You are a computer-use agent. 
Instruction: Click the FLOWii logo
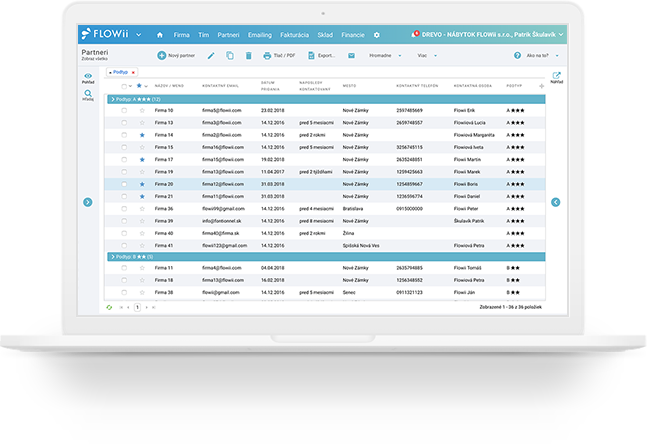[105, 34]
